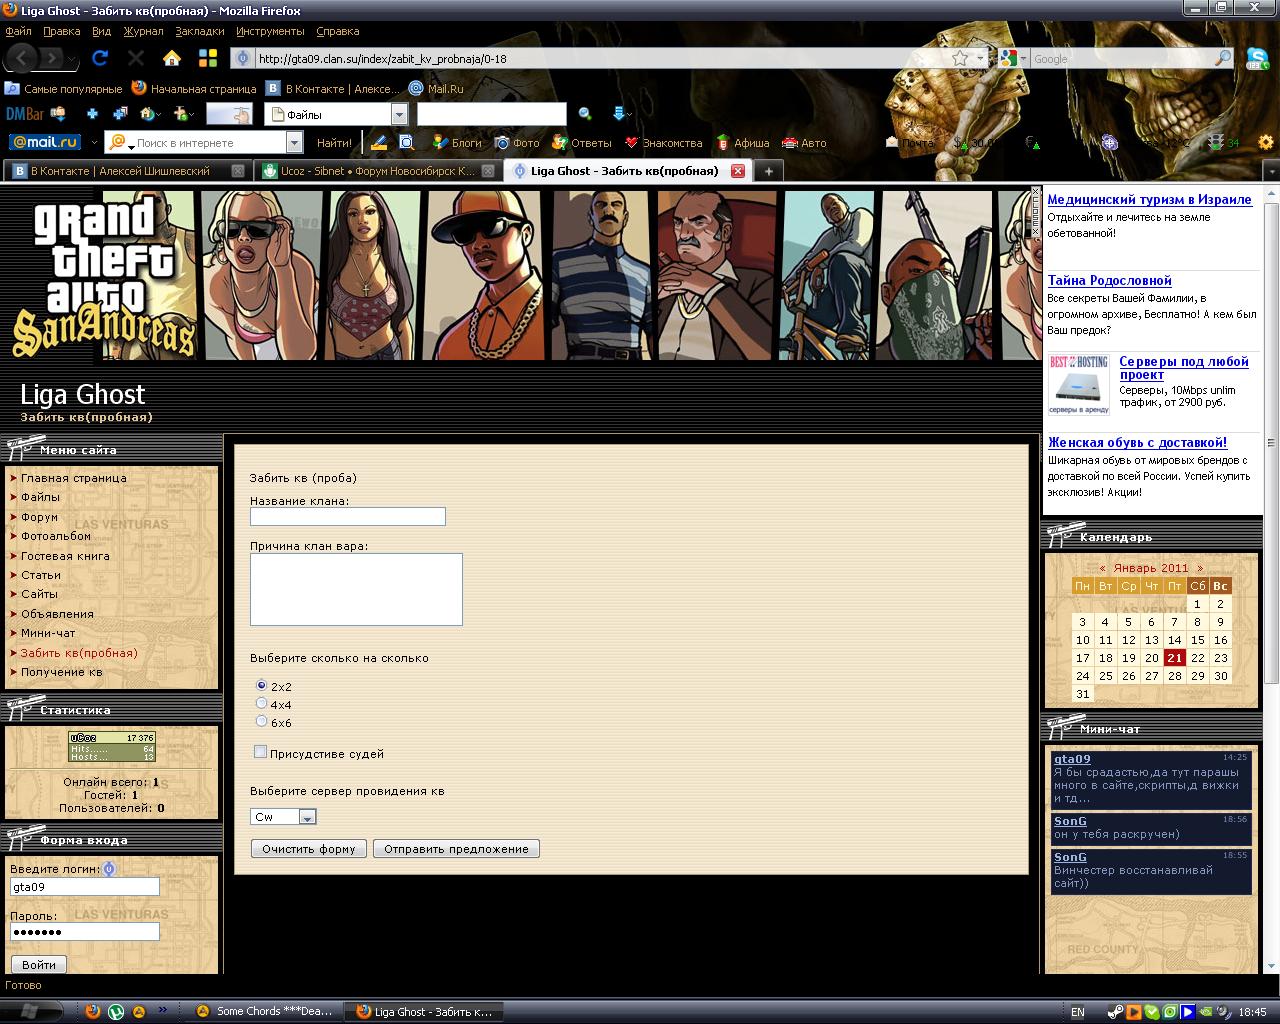The height and width of the screenshot is (1024, 1280).
Task: Select the 6x6 radio option
Action: (x=261, y=721)
